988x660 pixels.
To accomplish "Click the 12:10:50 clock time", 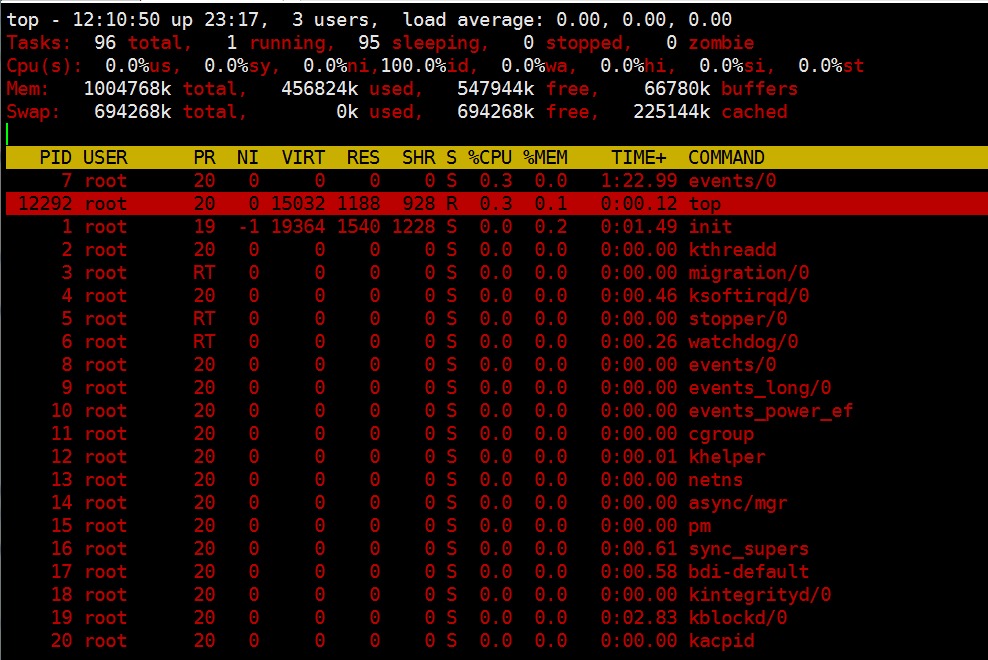I will click(x=116, y=20).
